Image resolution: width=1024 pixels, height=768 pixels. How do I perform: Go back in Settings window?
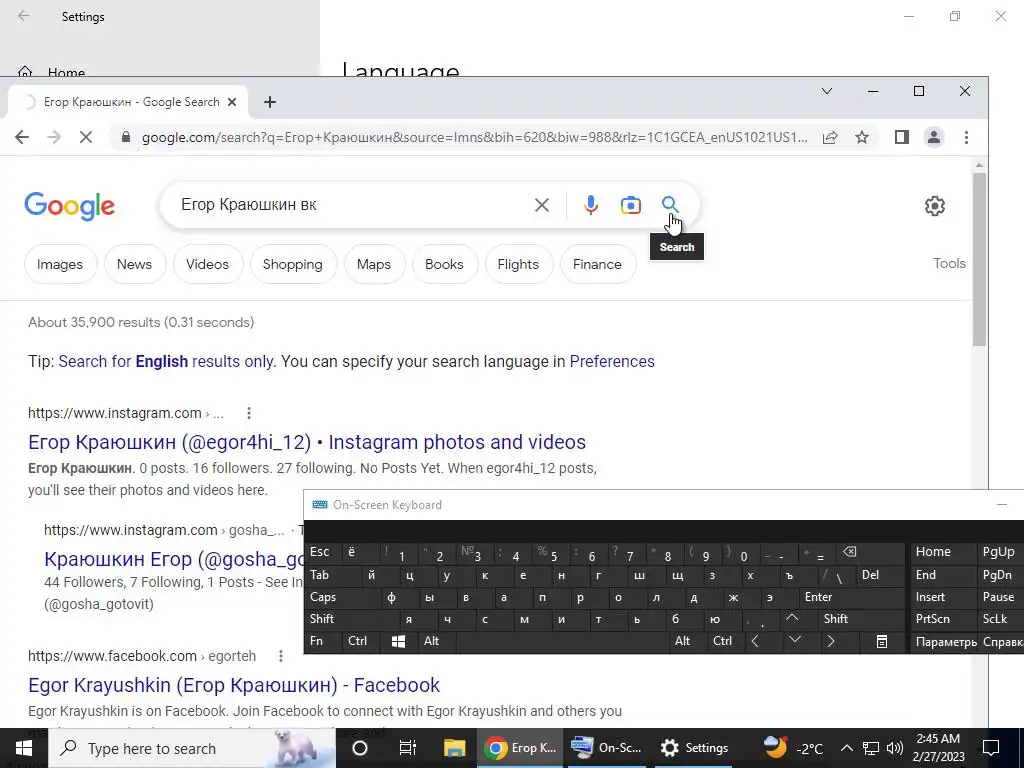(x=24, y=16)
